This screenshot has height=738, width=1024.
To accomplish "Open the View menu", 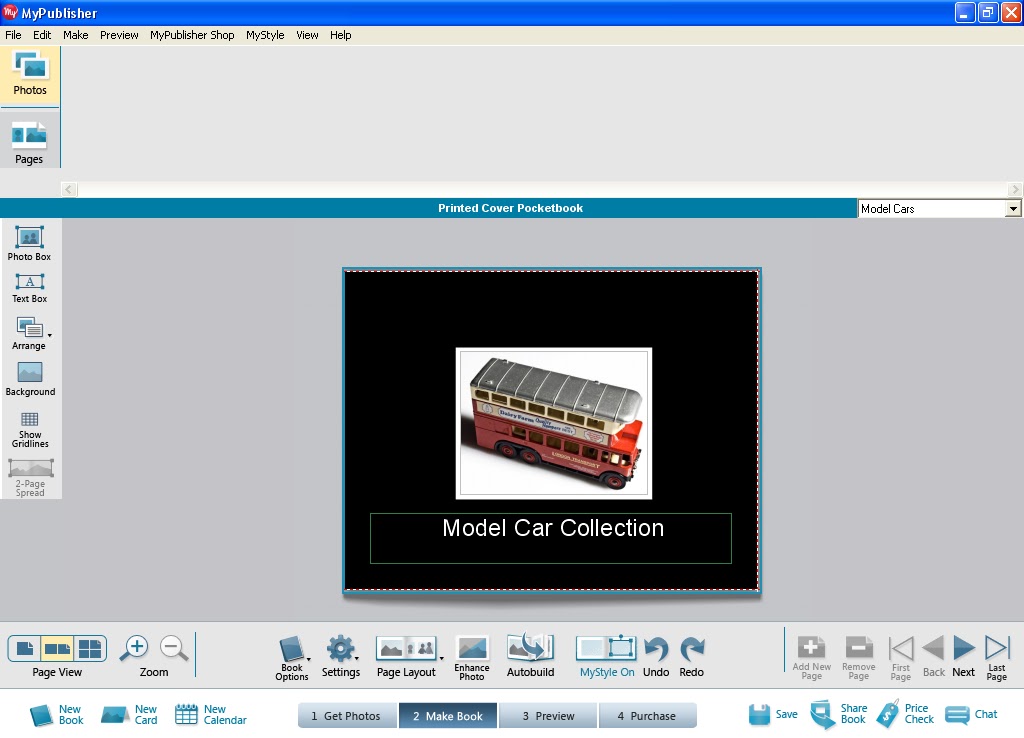I will [x=307, y=35].
